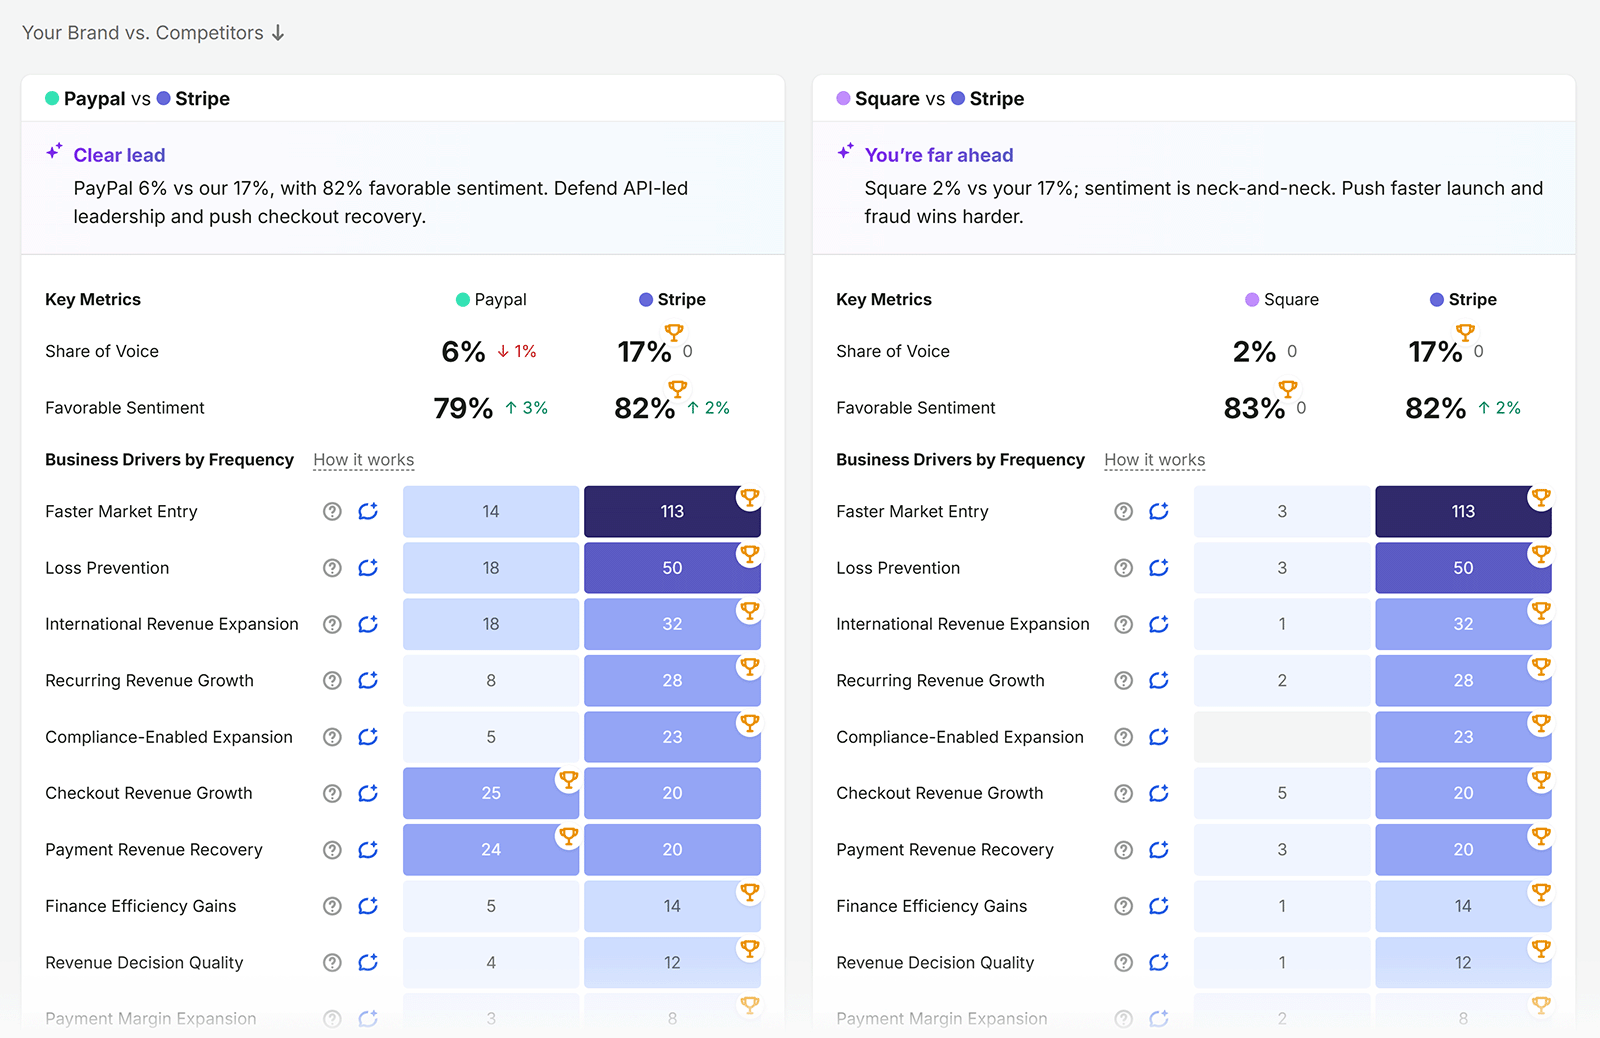Open help icon for Loss Prevention in Square card
The height and width of the screenshot is (1038, 1600).
(x=1124, y=568)
